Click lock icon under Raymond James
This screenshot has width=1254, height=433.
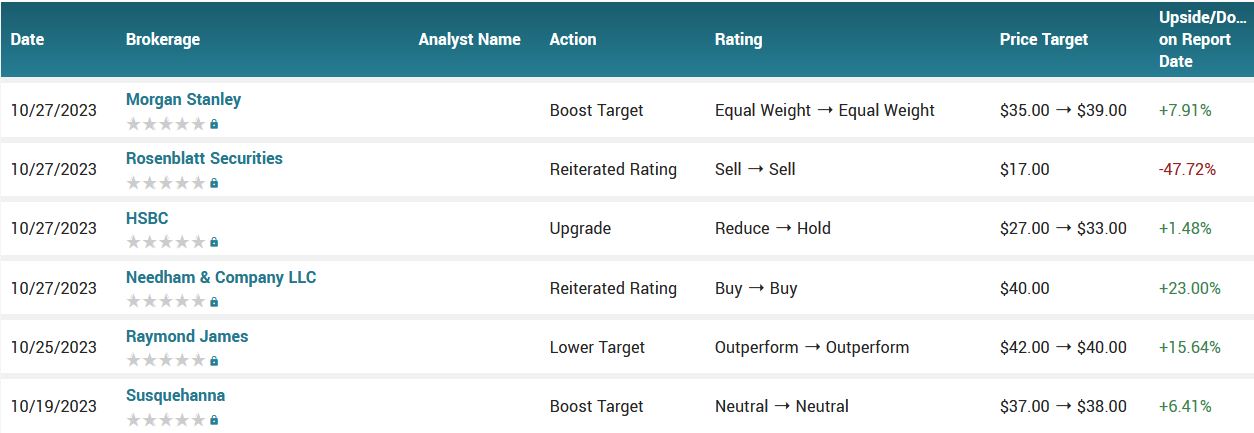tap(214, 361)
